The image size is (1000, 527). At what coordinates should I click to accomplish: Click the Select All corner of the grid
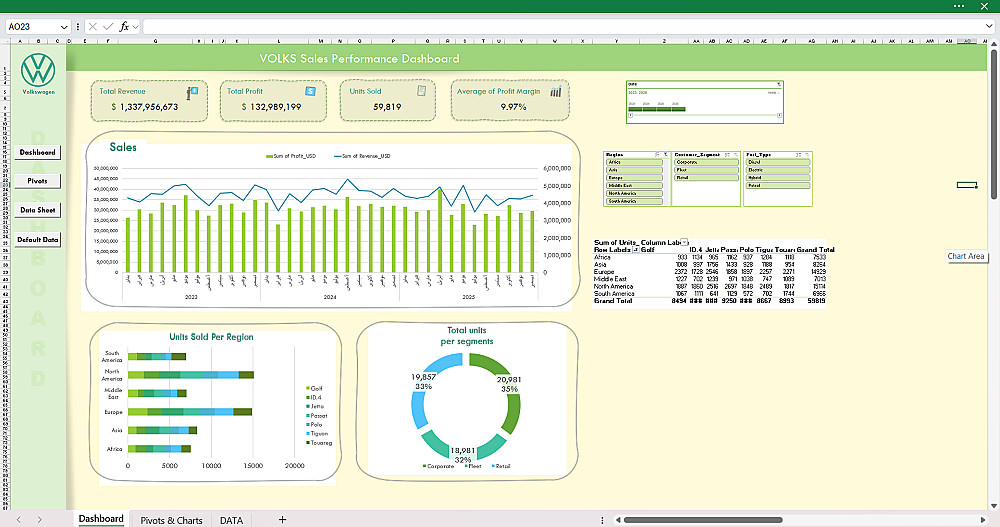5,41
